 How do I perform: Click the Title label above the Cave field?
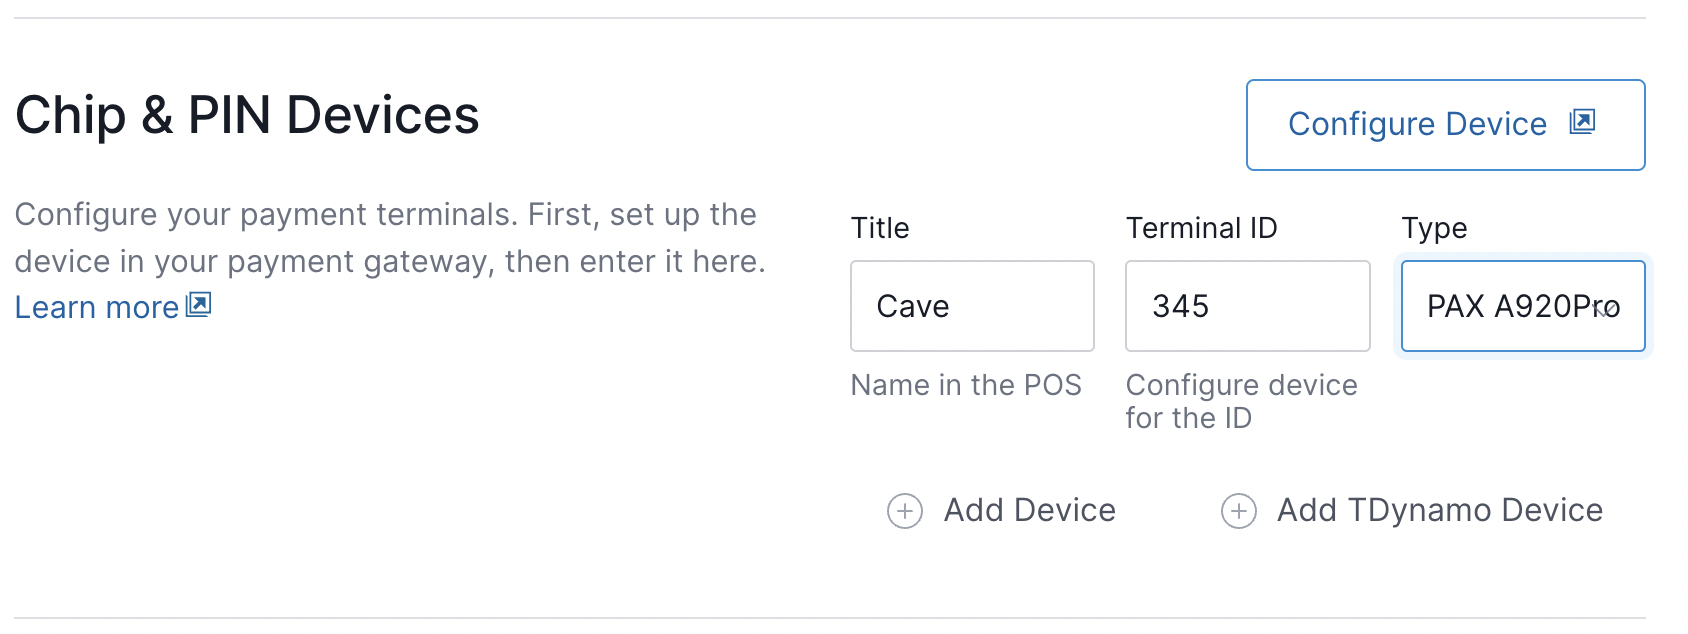point(879,228)
